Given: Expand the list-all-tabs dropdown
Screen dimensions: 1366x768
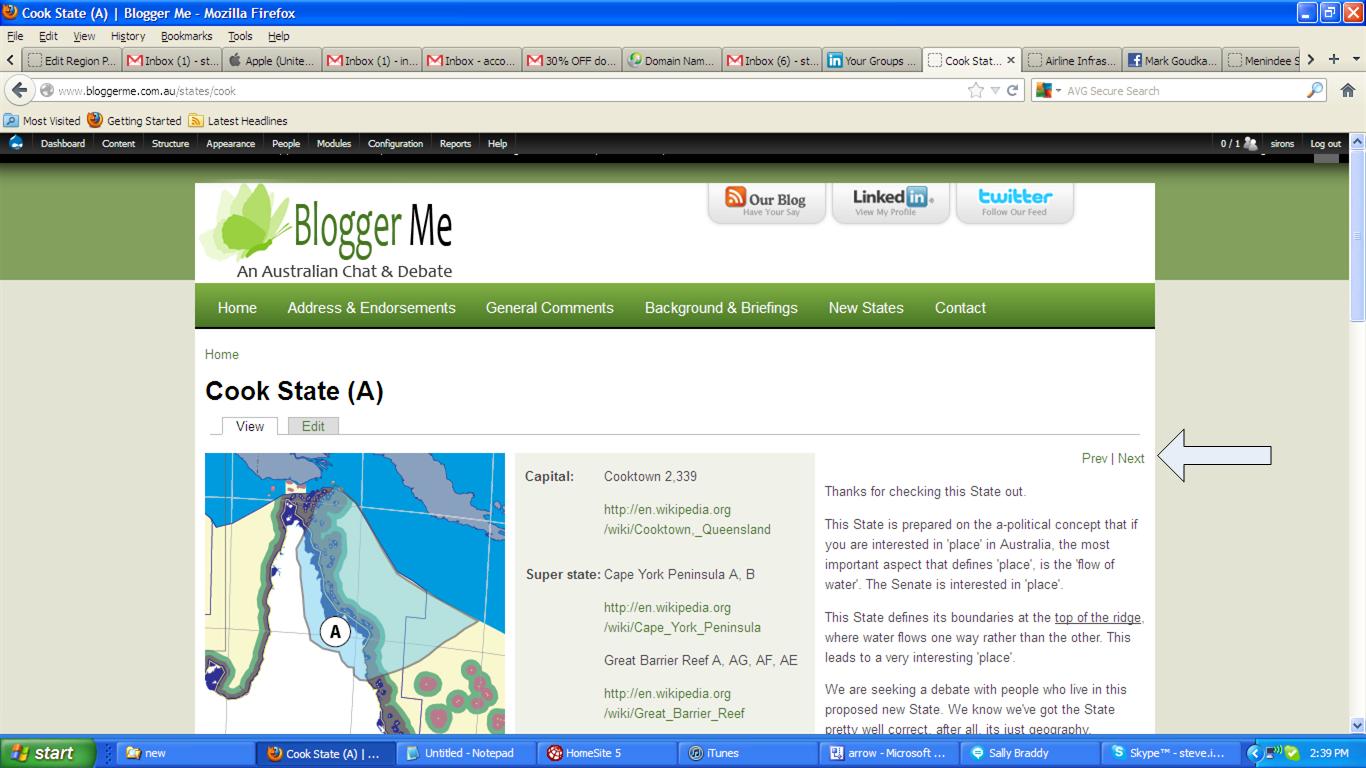Looking at the screenshot, I should coord(1356,60).
